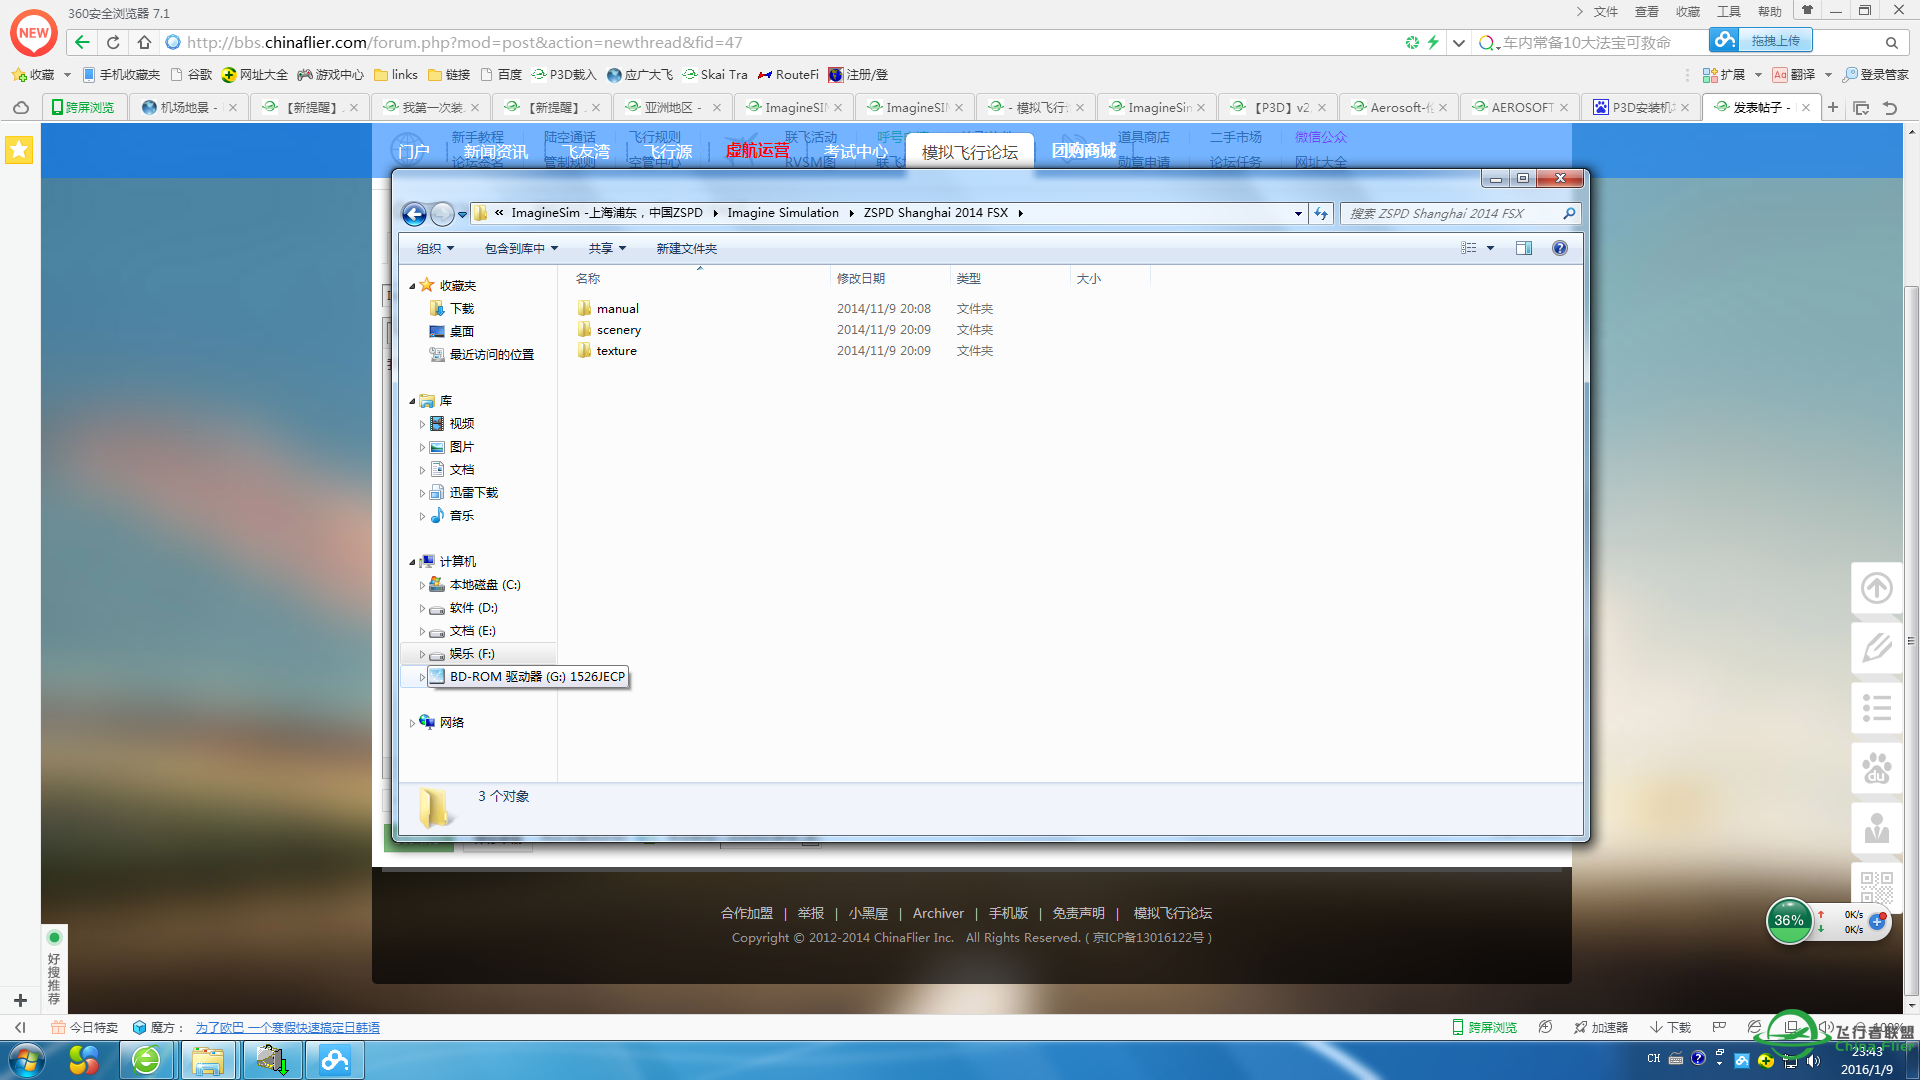Open the 360 browser taskbar icon
This screenshot has width=1920, height=1080.
coord(146,1060)
